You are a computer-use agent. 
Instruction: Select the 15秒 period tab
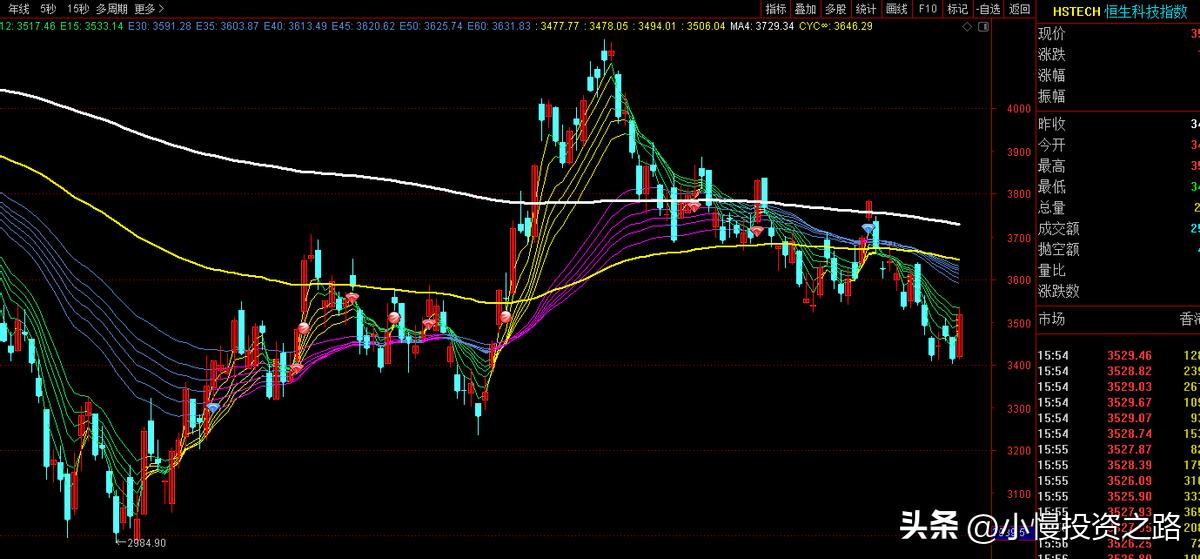(x=78, y=9)
